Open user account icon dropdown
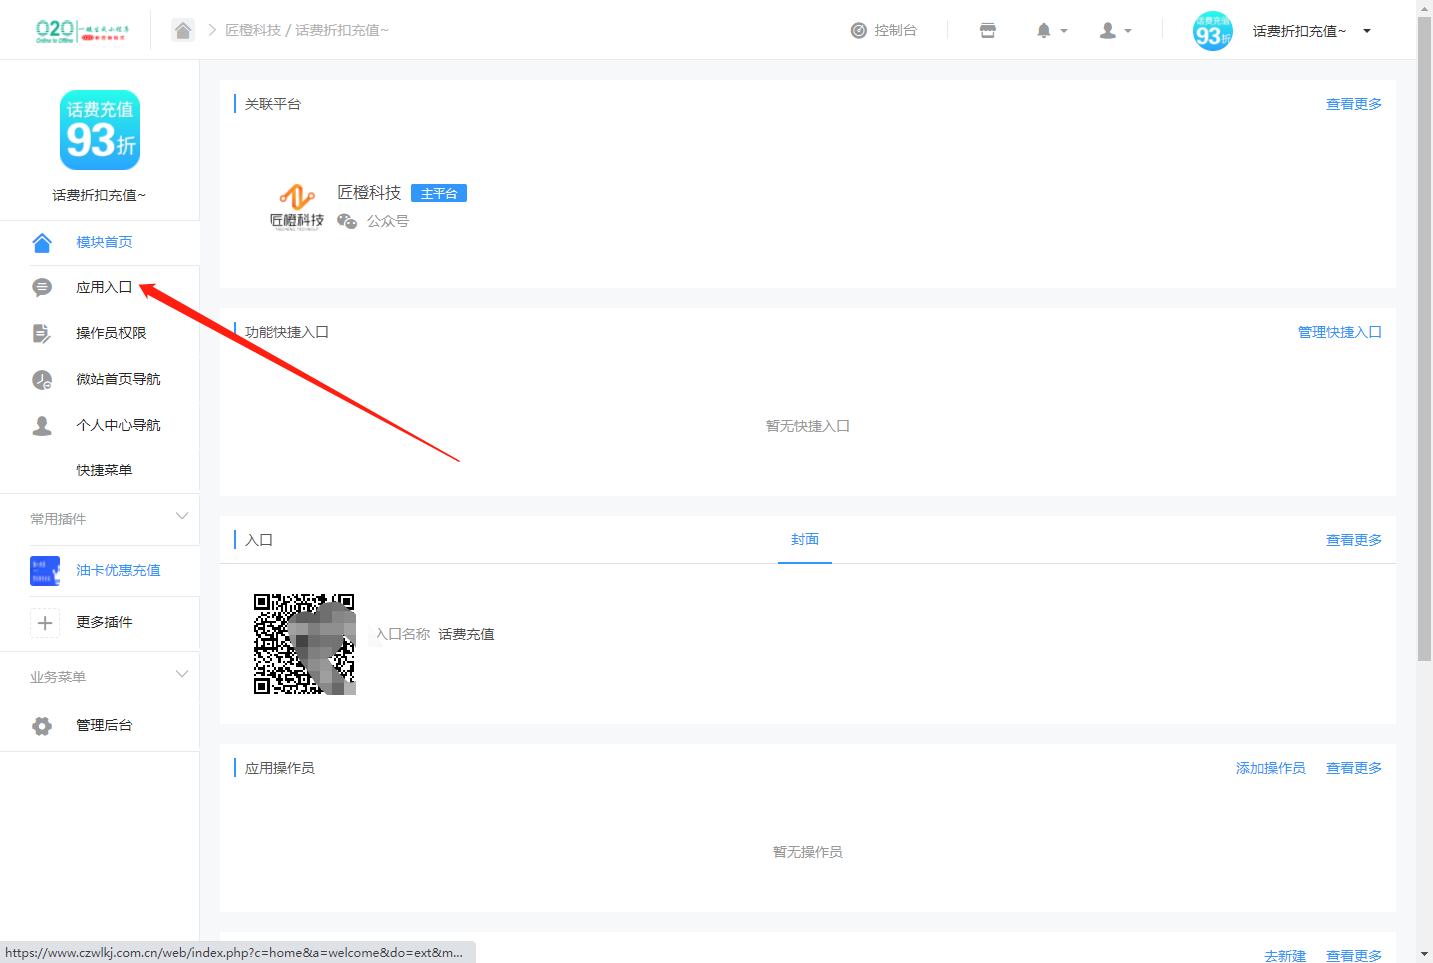1433x963 pixels. click(1116, 30)
